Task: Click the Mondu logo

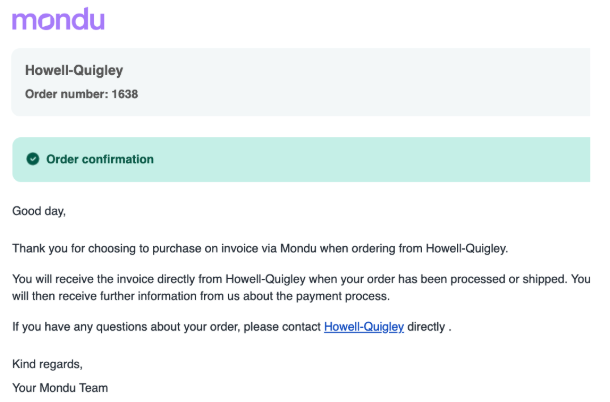Action: click(58, 18)
